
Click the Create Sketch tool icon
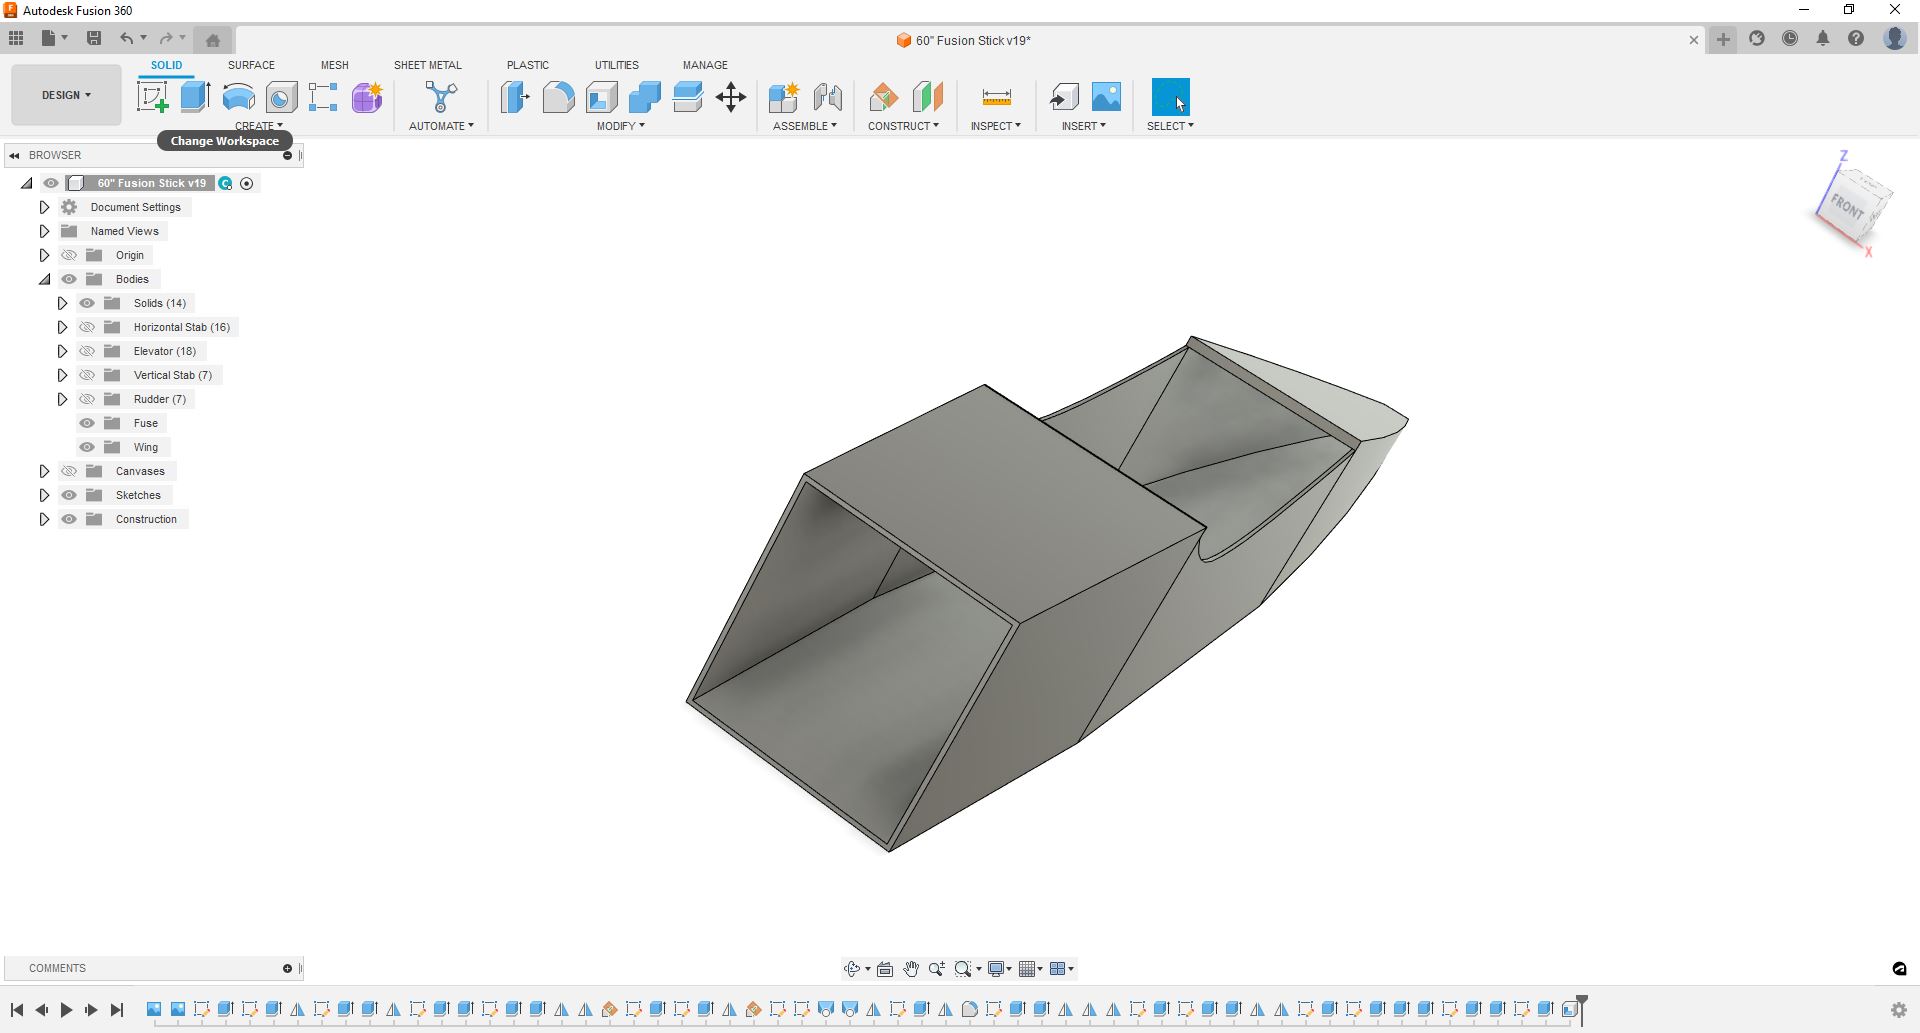click(153, 97)
